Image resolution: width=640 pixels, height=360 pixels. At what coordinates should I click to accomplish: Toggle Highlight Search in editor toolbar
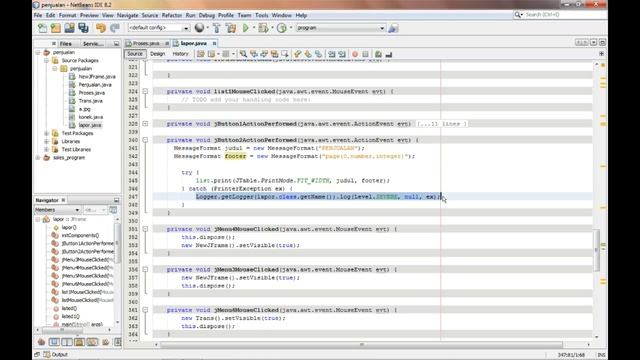pos(274,54)
